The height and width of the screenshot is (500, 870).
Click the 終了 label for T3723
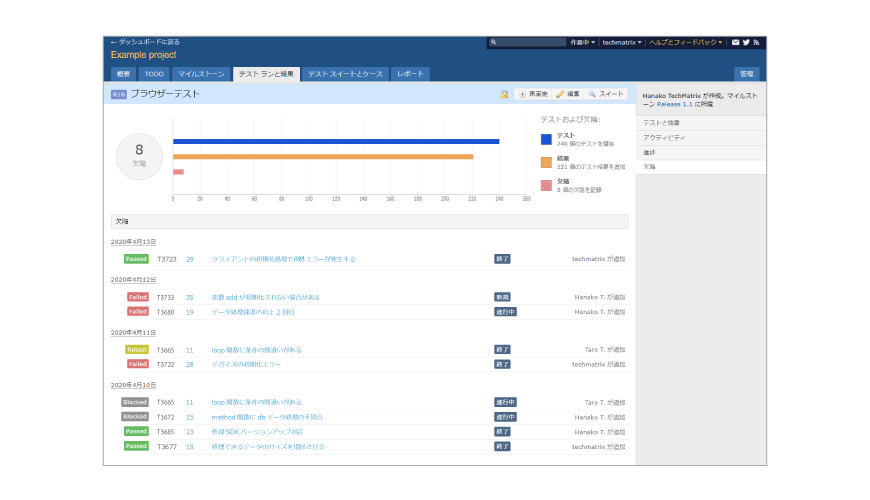[502, 259]
